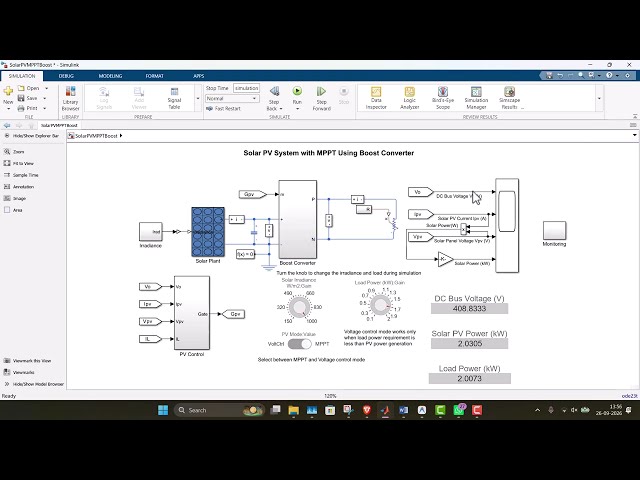Run the simulation
The height and width of the screenshot is (480, 640).
297,91
